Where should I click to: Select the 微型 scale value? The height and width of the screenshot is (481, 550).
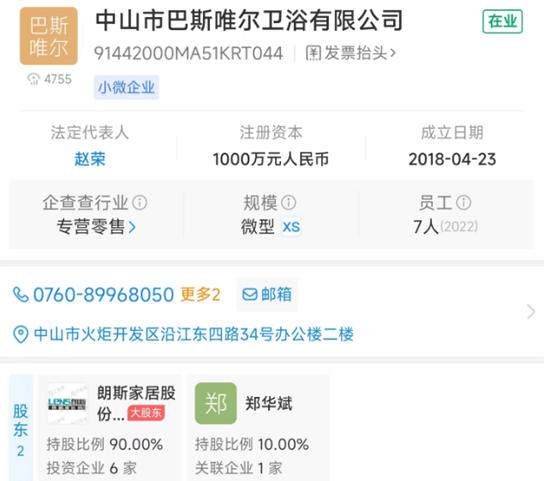tap(258, 227)
